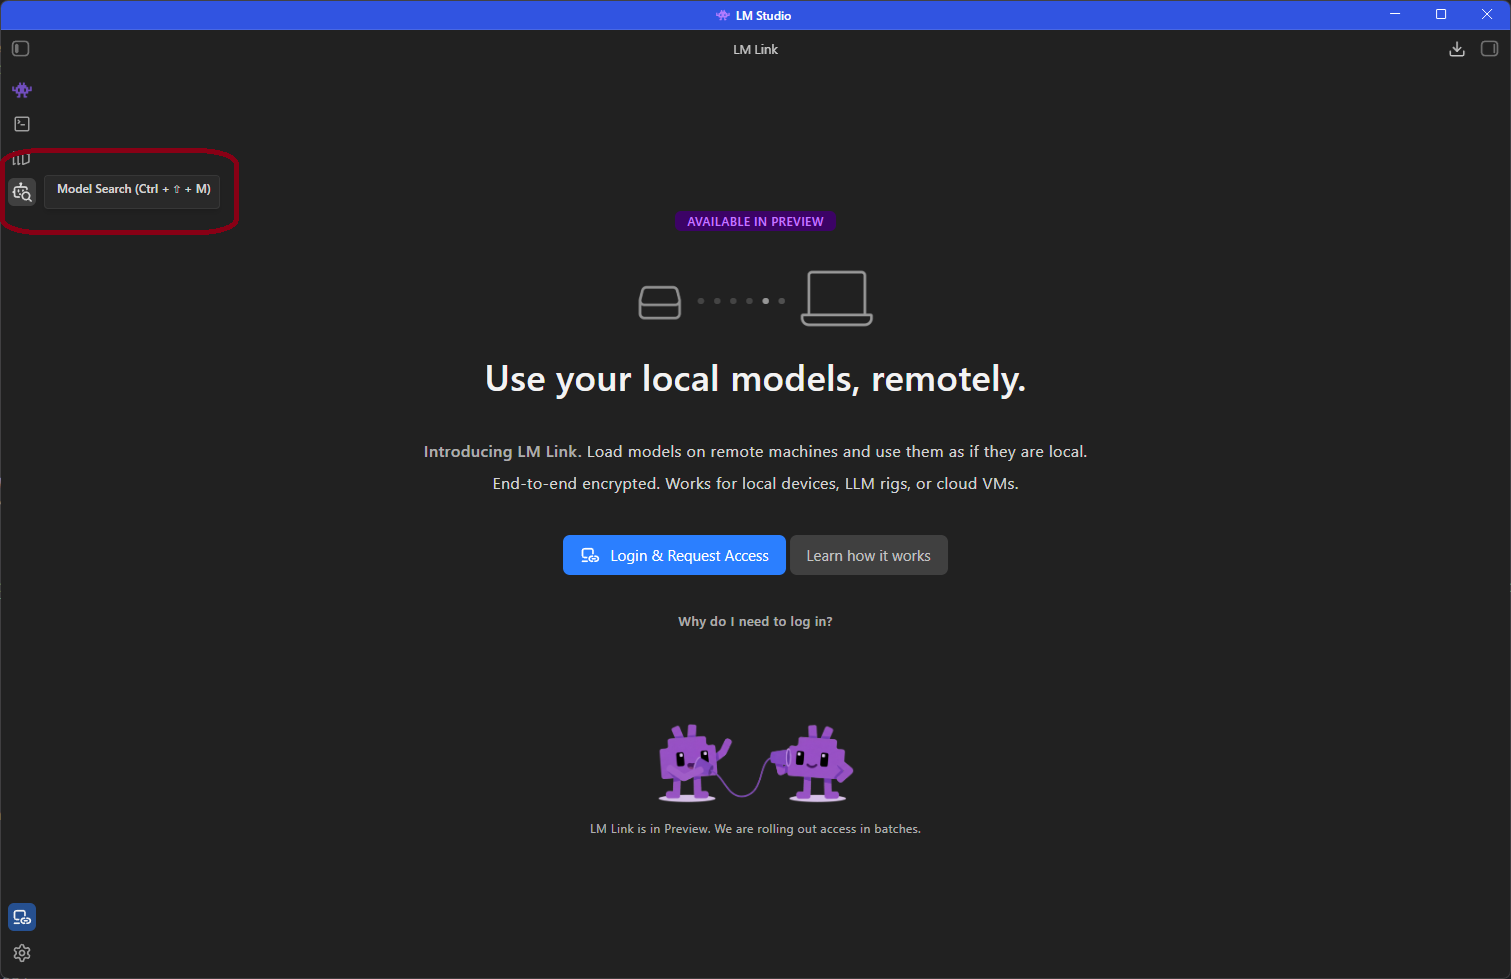Open the Downloads icon at top right
This screenshot has width=1511, height=979.
tap(1457, 49)
